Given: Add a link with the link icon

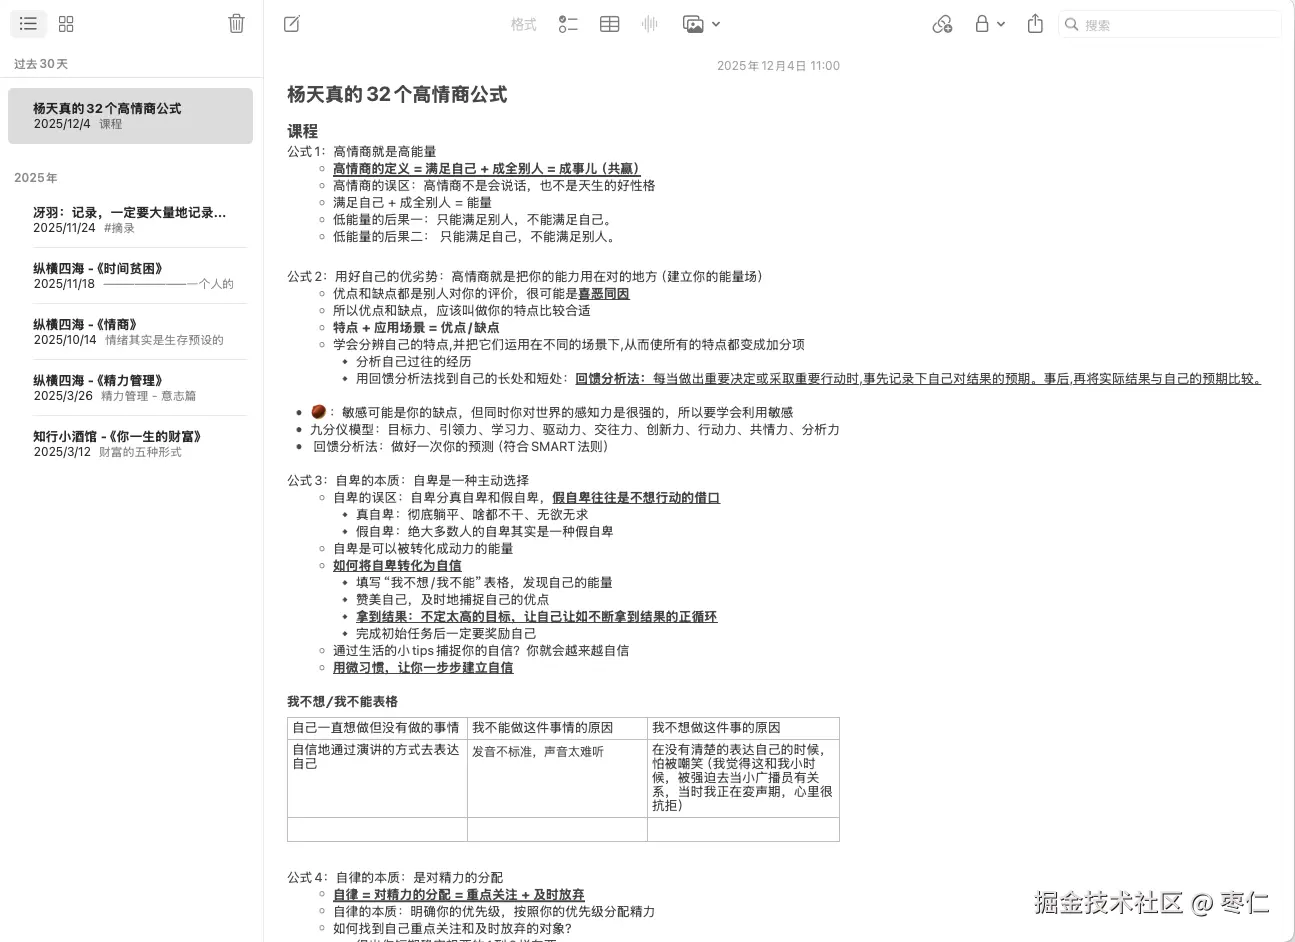Looking at the screenshot, I should point(941,23).
